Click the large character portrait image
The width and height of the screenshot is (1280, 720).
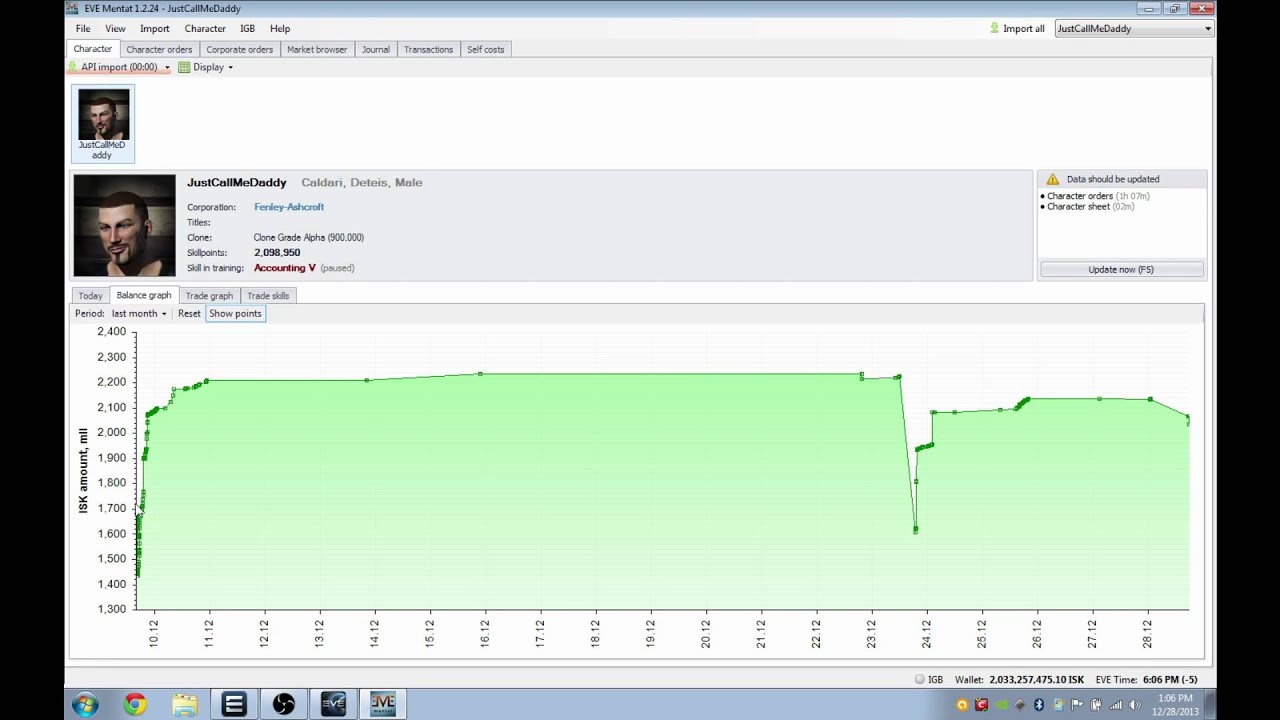124,226
